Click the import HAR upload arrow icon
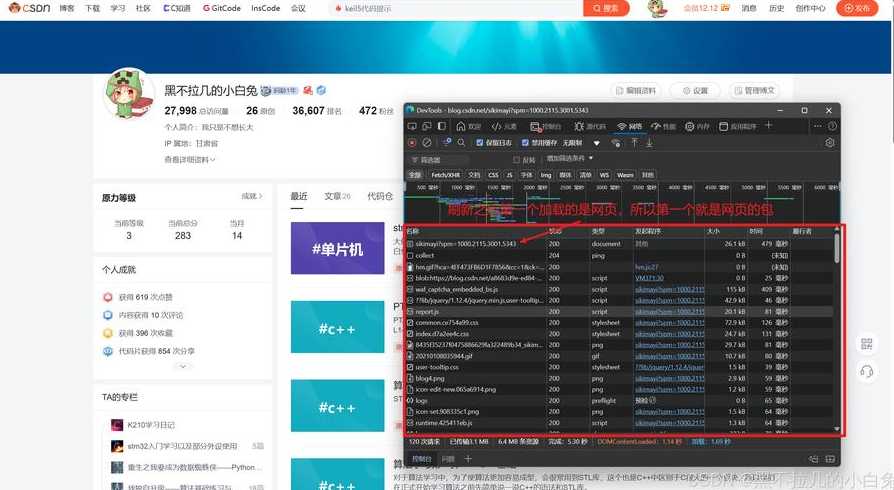 pos(634,143)
